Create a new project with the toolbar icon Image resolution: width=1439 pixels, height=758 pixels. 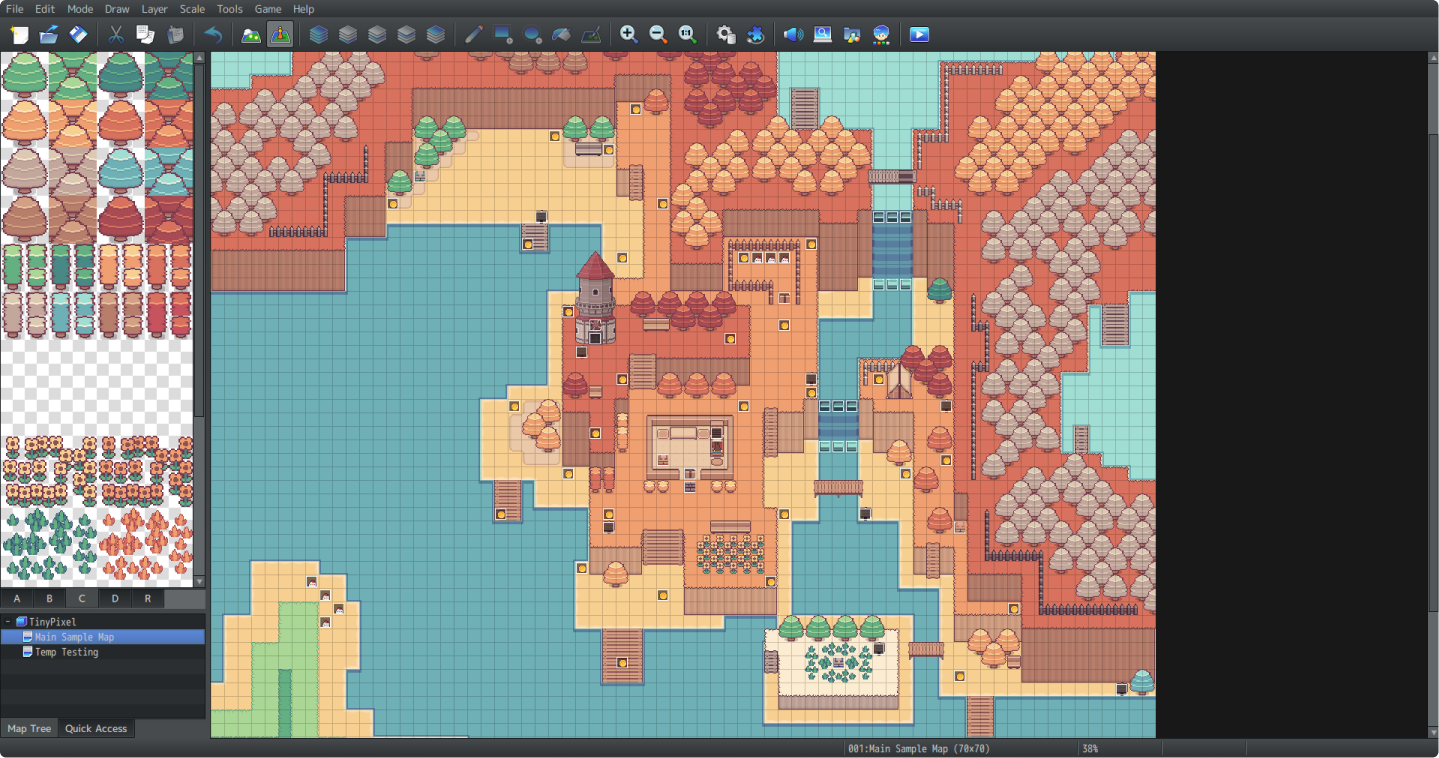tap(19, 35)
